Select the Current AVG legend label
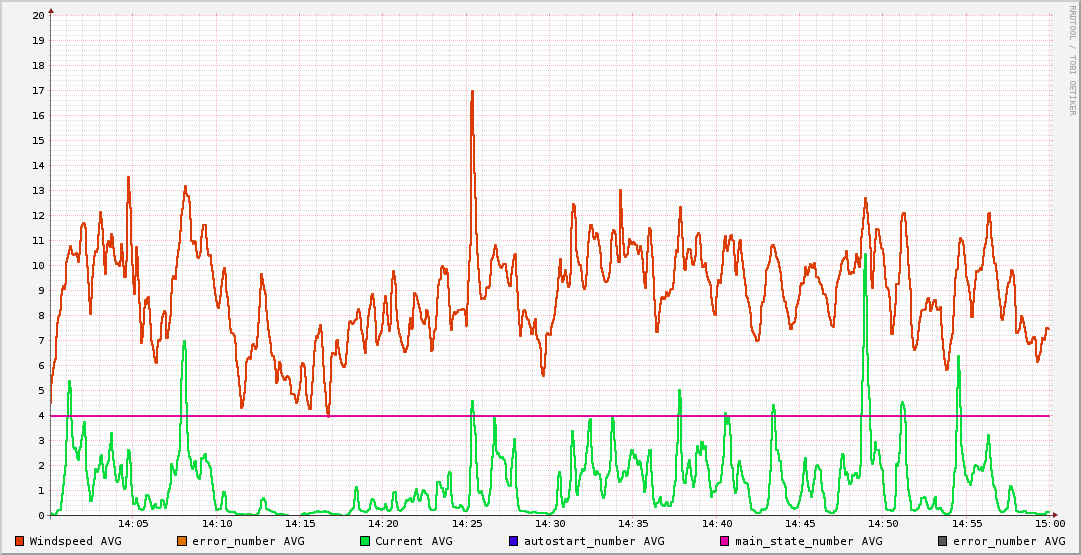This screenshot has width=1081, height=555. pos(413,541)
